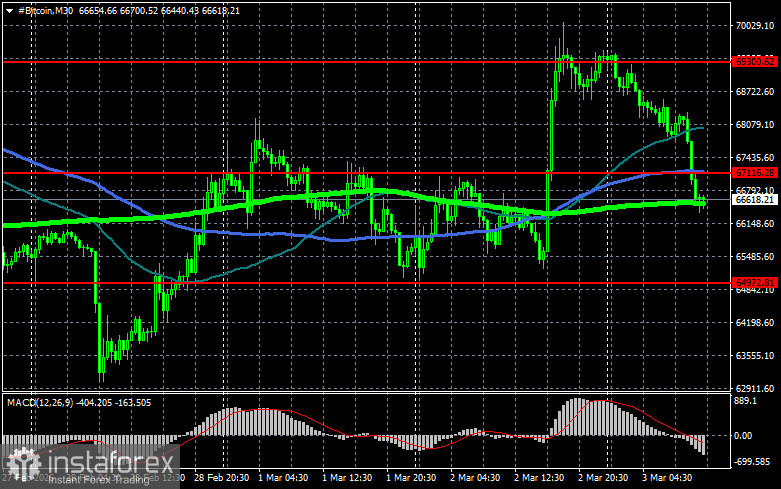Click time axis label 2 Mar 04:30
This screenshot has height=489, width=781.
(x=475, y=478)
